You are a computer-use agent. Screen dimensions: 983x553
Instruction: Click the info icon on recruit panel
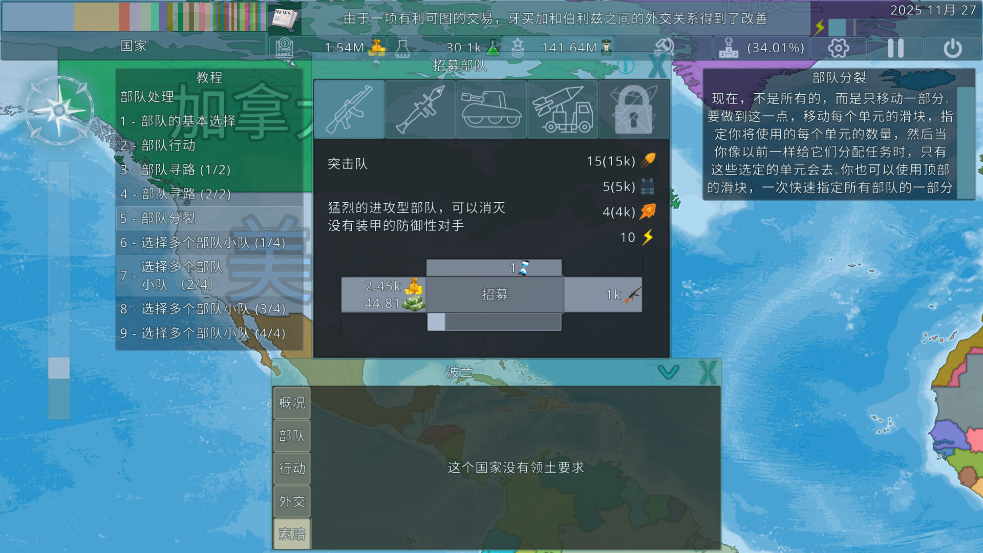coord(625,66)
